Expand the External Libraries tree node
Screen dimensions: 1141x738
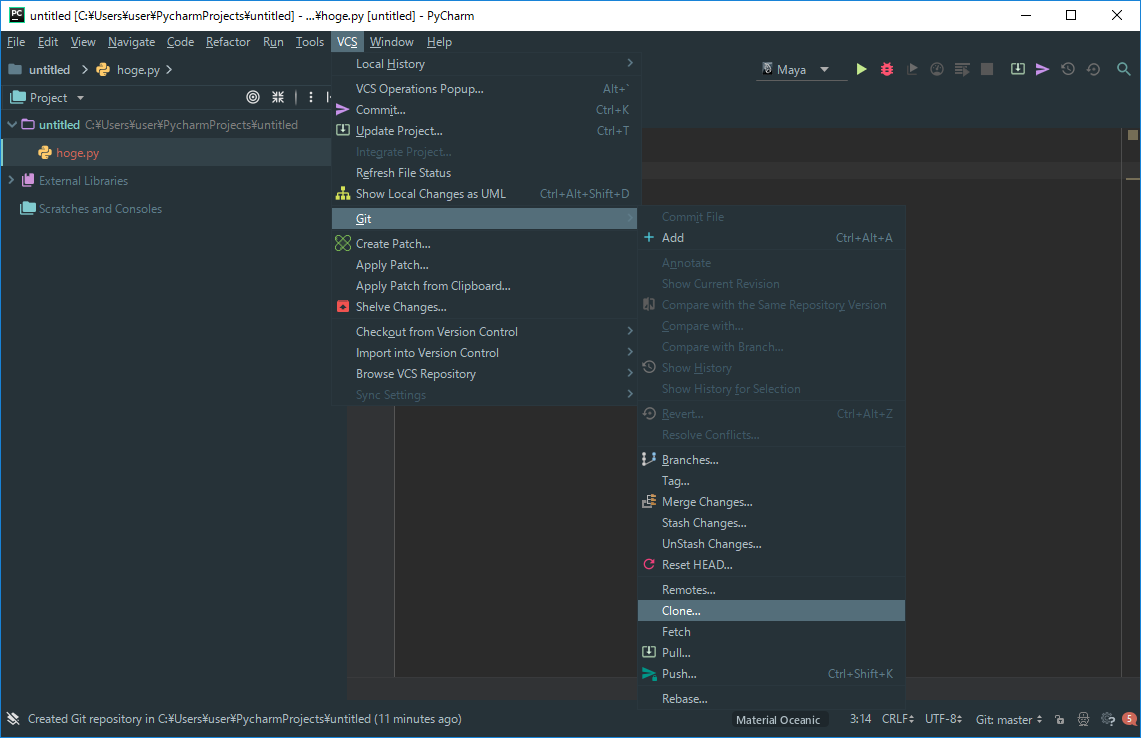[x=13, y=180]
